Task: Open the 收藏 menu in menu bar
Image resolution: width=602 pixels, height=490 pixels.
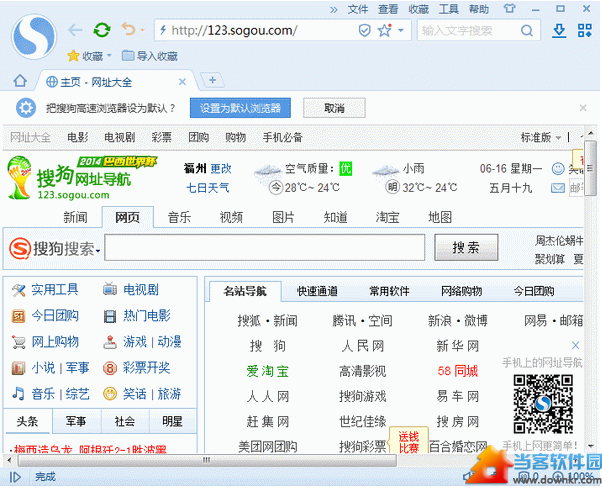Action: tap(418, 9)
